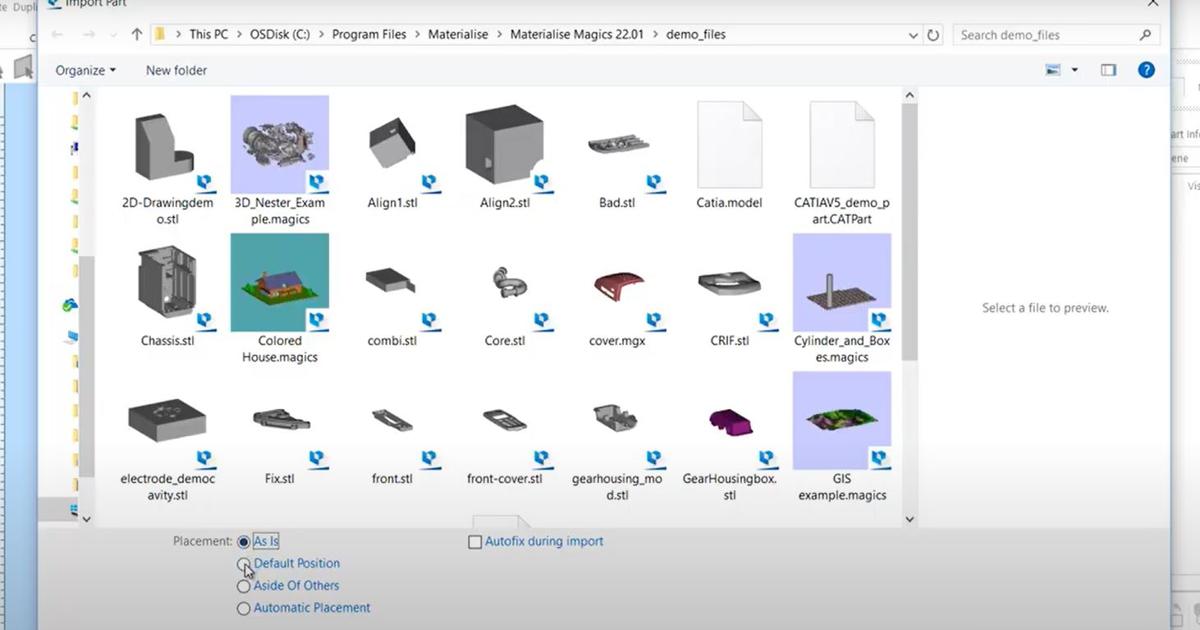Select the purple GearHousingbox.stl file icon

click(729, 423)
